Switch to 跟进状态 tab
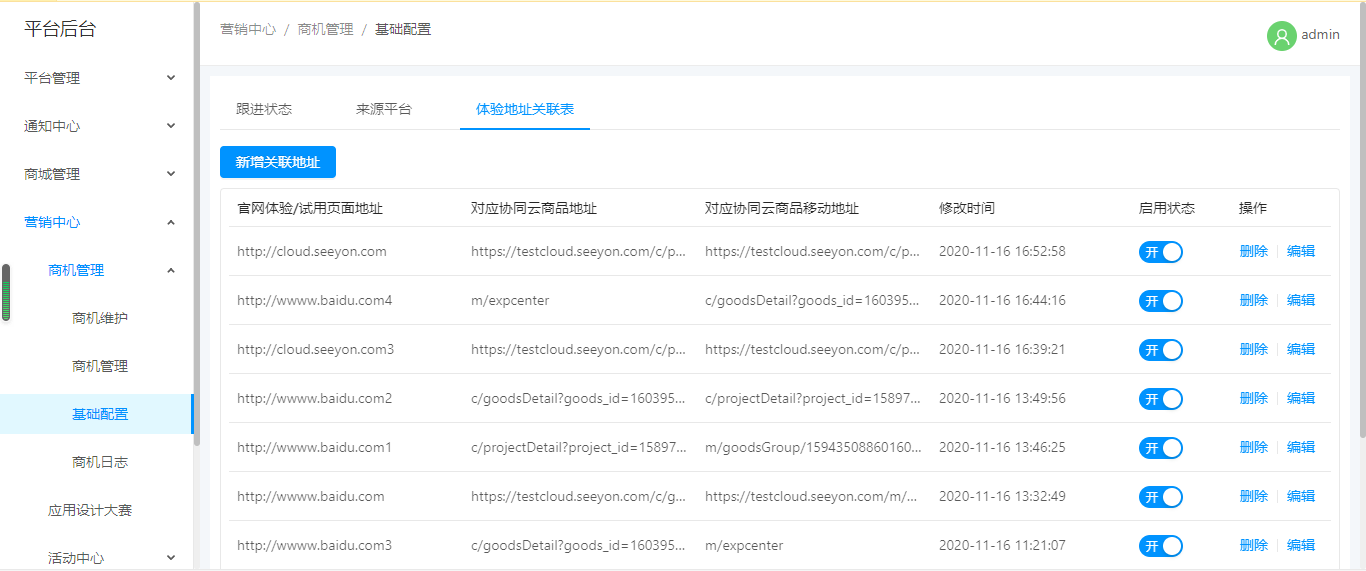The width and height of the screenshot is (1366, 571). pyautogui.click(x=264, y=109)
